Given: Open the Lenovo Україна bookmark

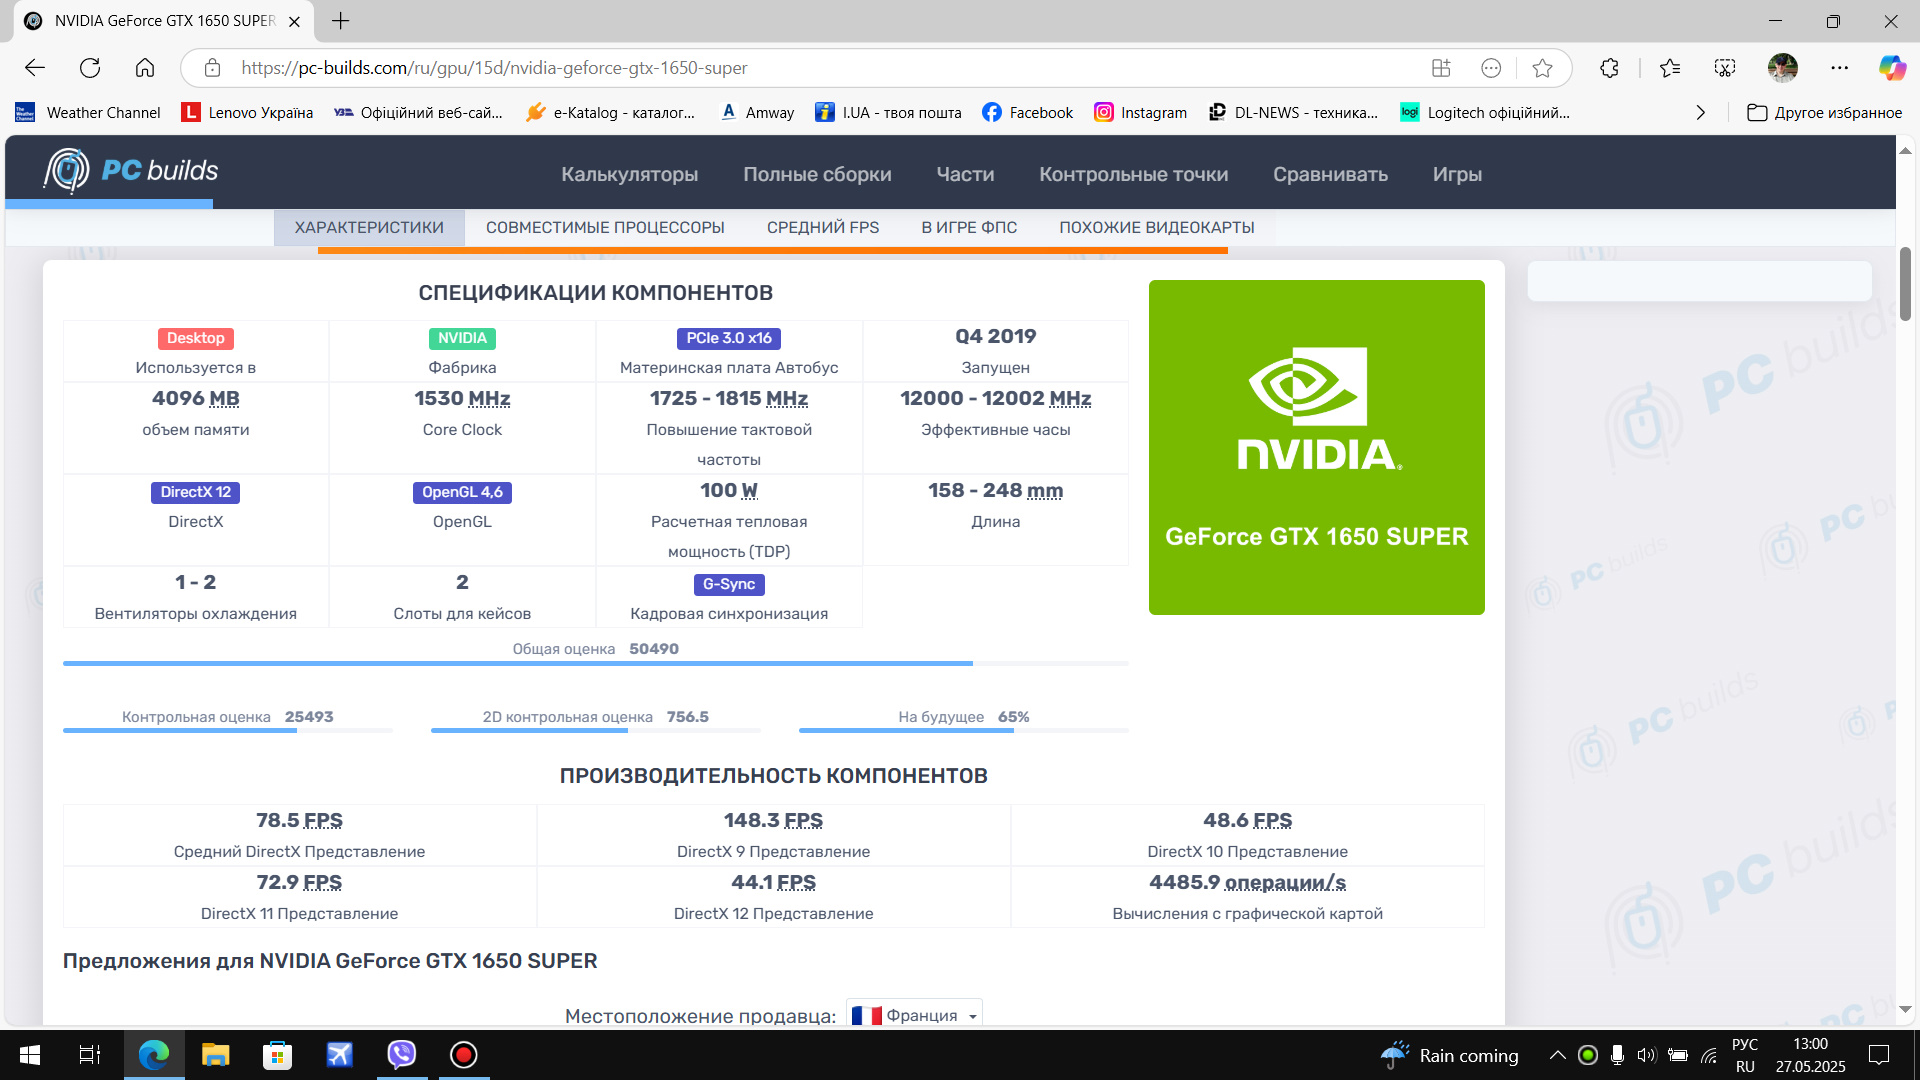Looking at the screenshot, I should click(247, 113).
